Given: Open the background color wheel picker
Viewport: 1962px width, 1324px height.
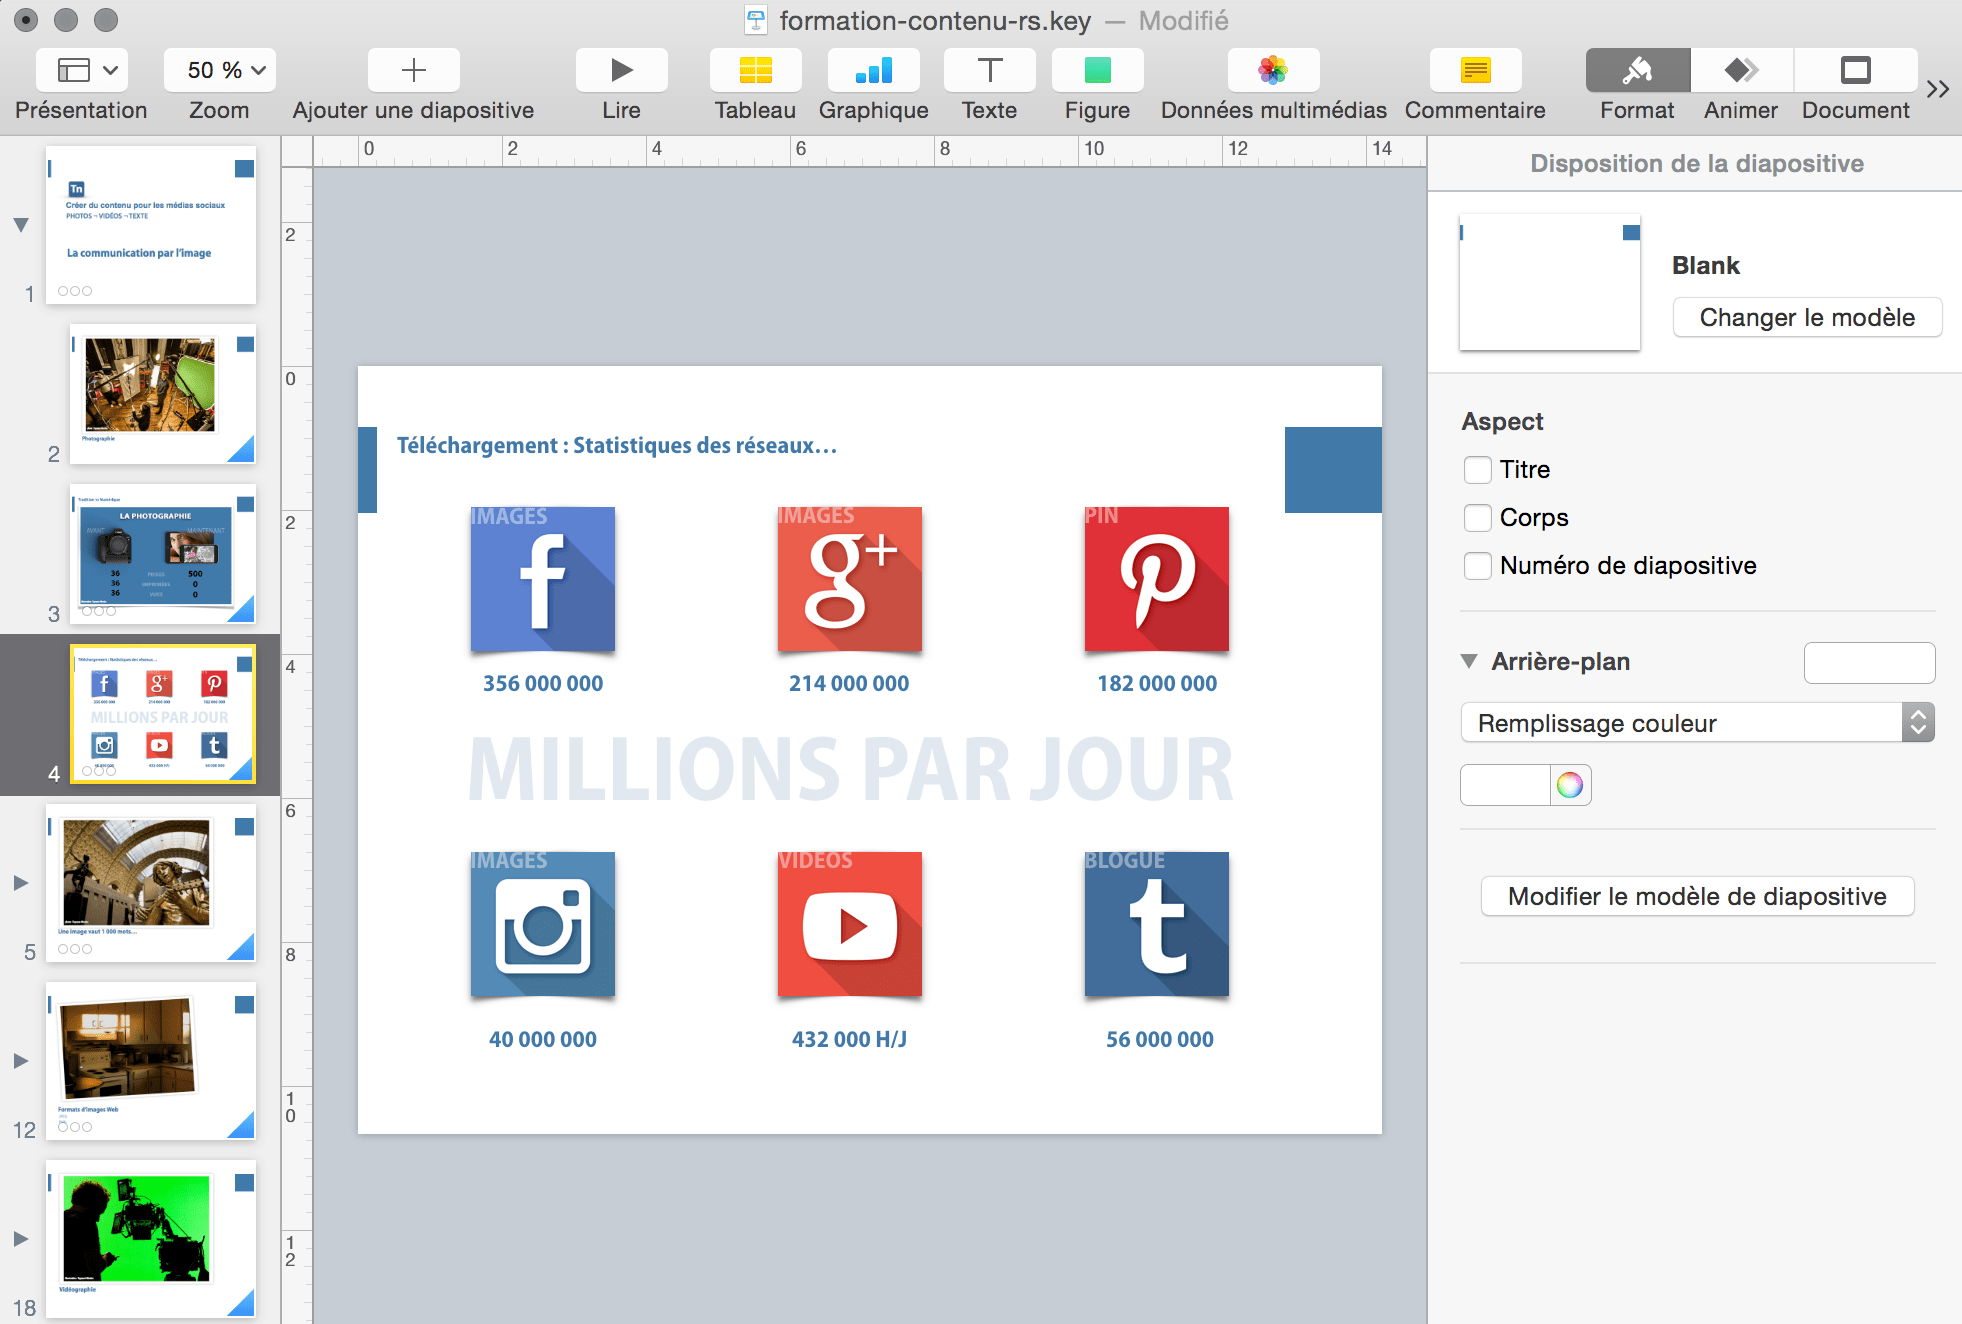Looking at the screenshot, I should [1570, 785].
